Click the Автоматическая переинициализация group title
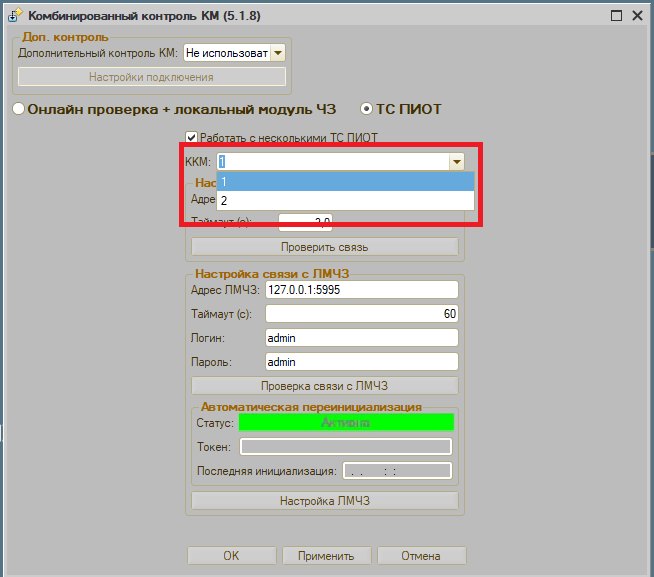 click(311, 407)
